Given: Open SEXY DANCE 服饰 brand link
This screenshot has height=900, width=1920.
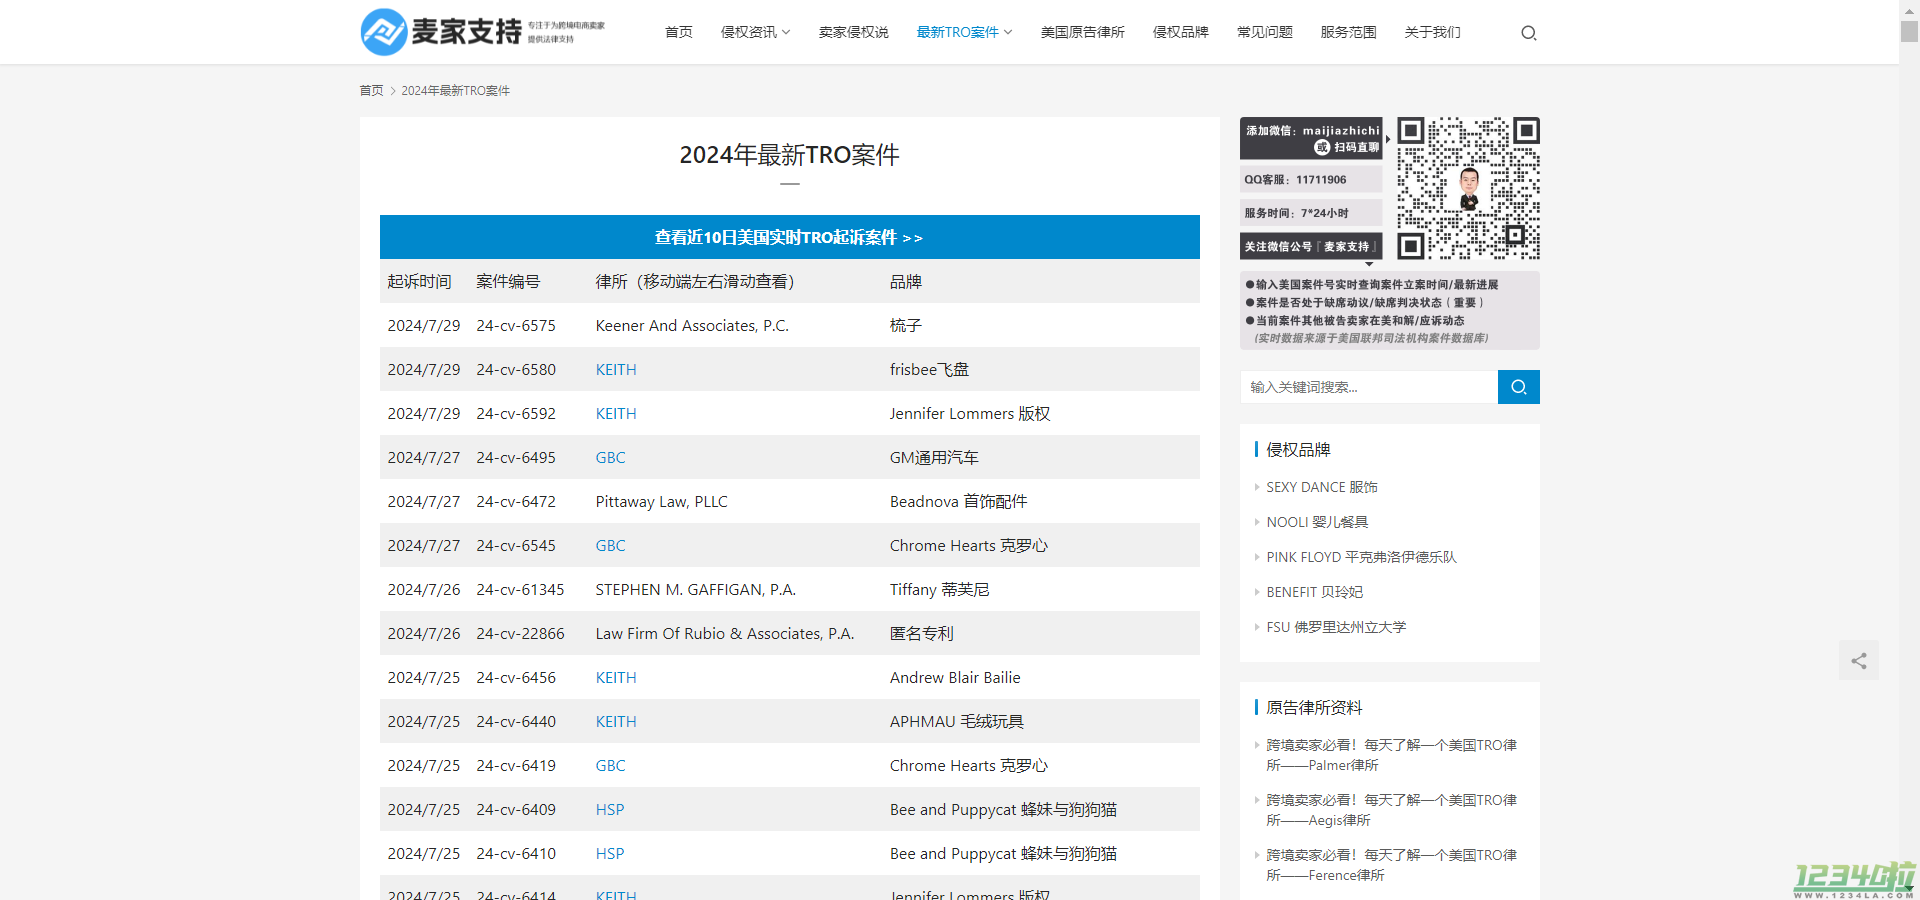Looking at the screenshot, I should pyautogui.click(x=1322, y=487).
